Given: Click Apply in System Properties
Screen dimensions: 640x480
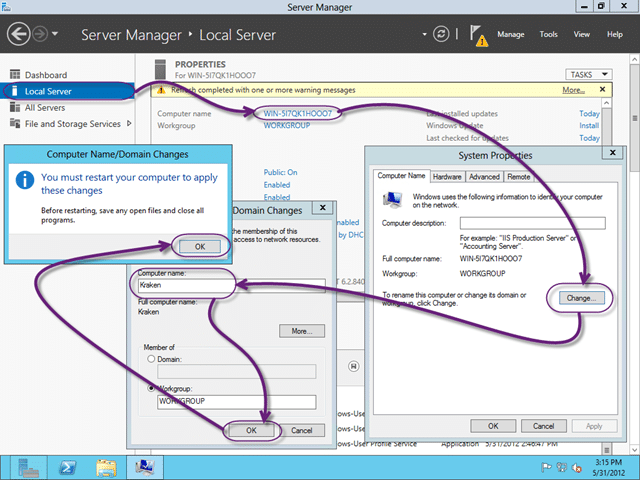Looking at the screenshot, I should tap(594, 426).
